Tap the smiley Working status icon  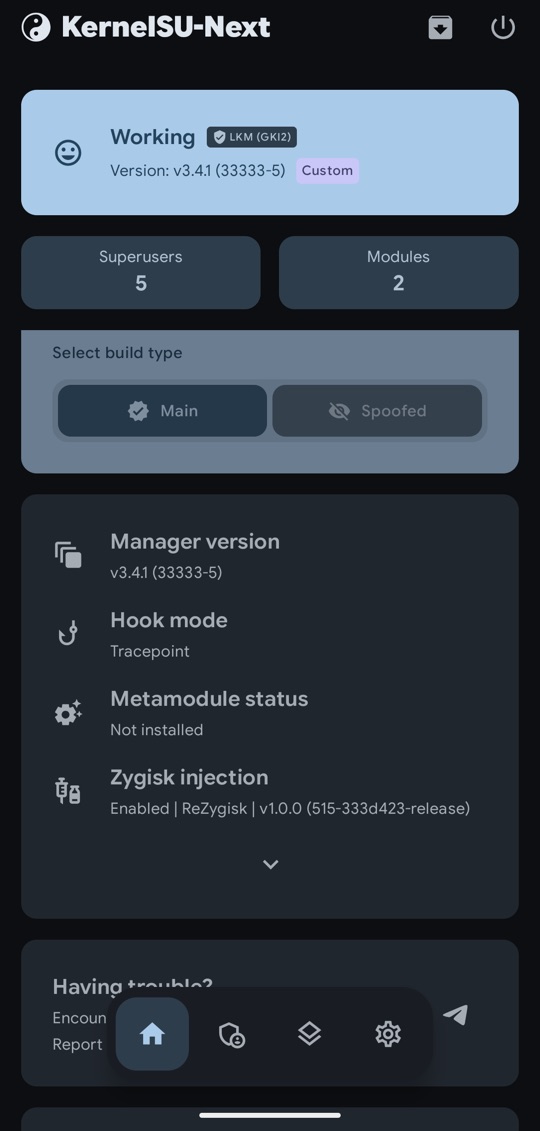(x=68, y=153)
